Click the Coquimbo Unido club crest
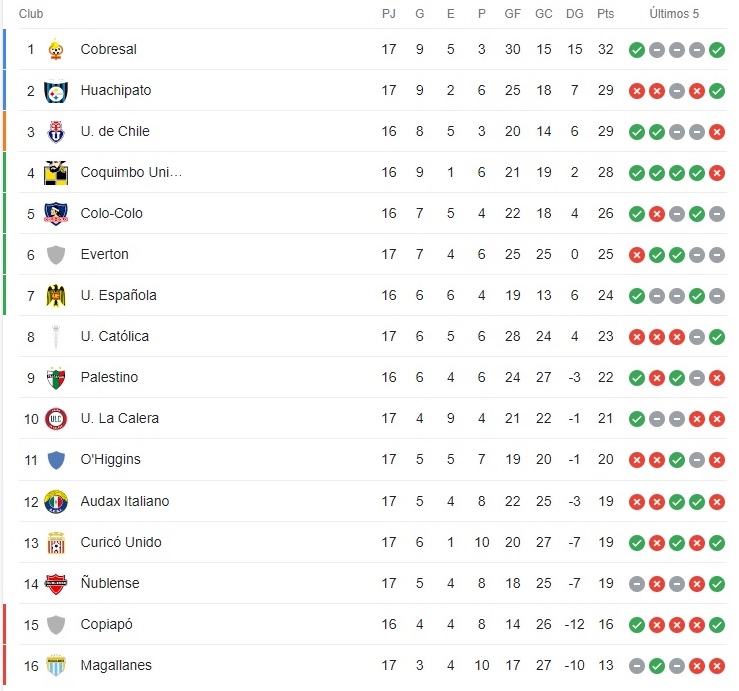 tap(56, 172)
